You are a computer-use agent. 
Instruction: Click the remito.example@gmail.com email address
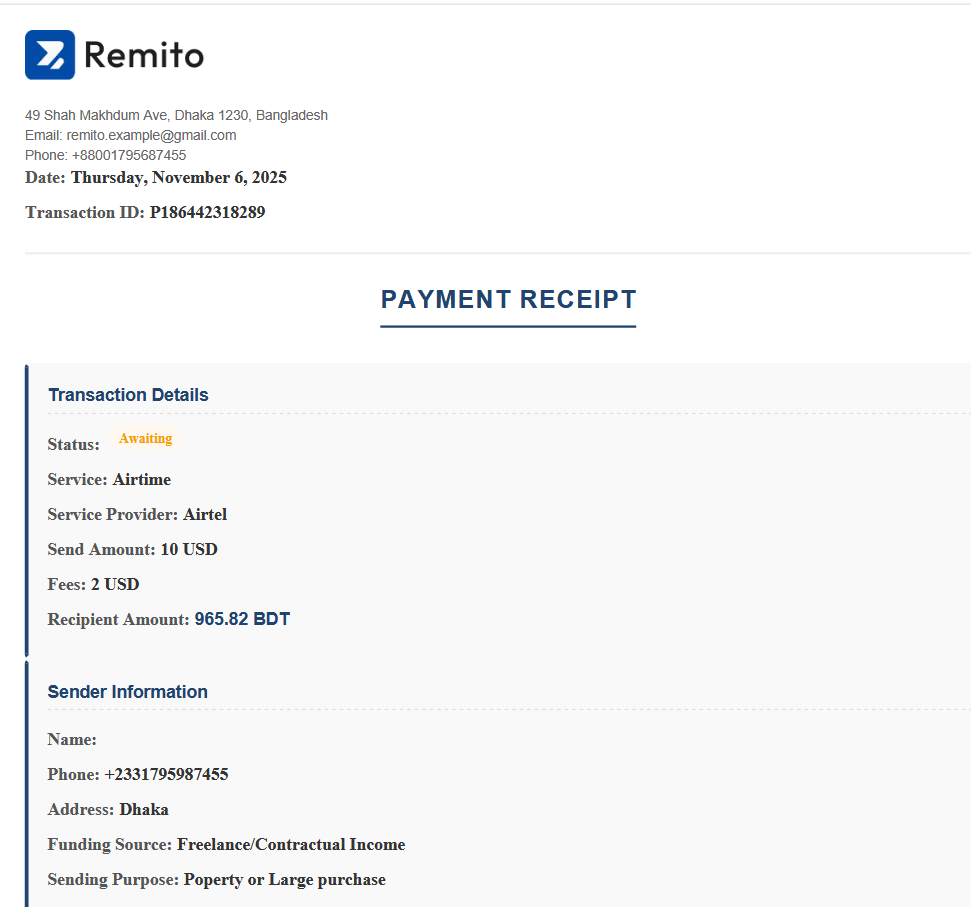click(151, 135)
